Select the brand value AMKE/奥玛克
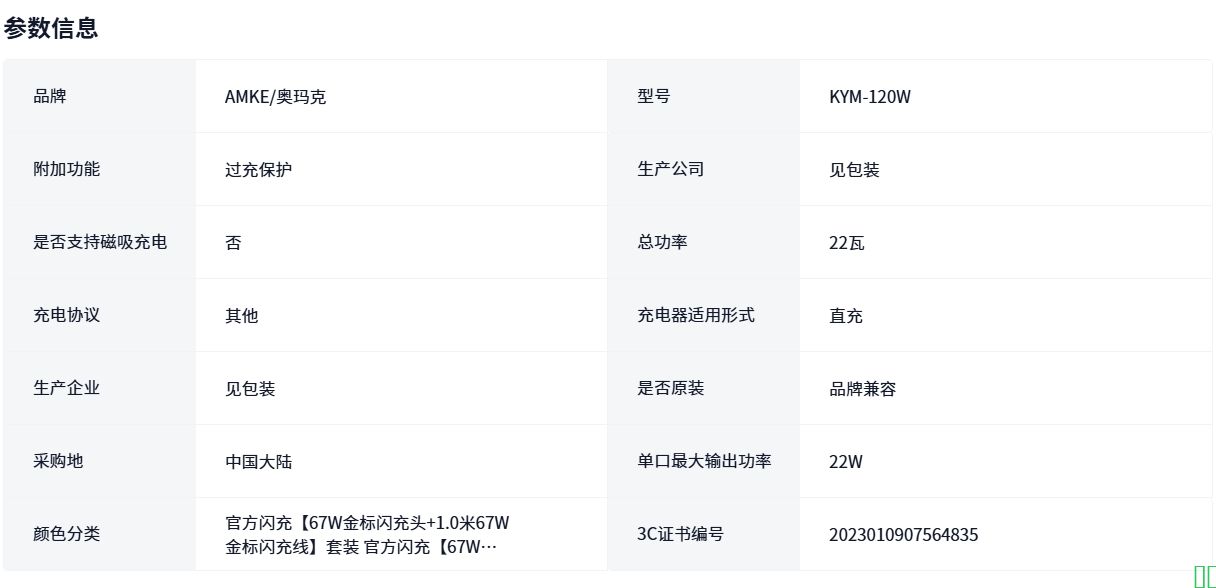 coord(275,97)
